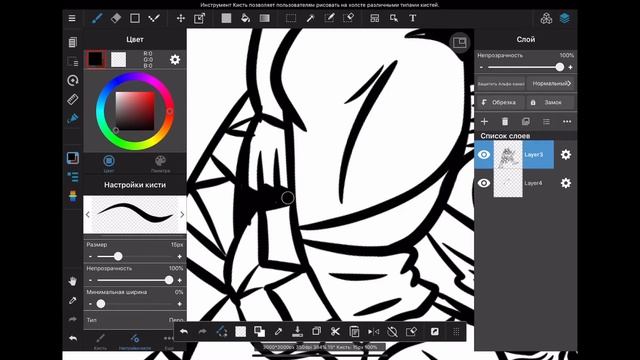Open the hamburger main menu
The image size is (640, 360).
tap(72, 18)
